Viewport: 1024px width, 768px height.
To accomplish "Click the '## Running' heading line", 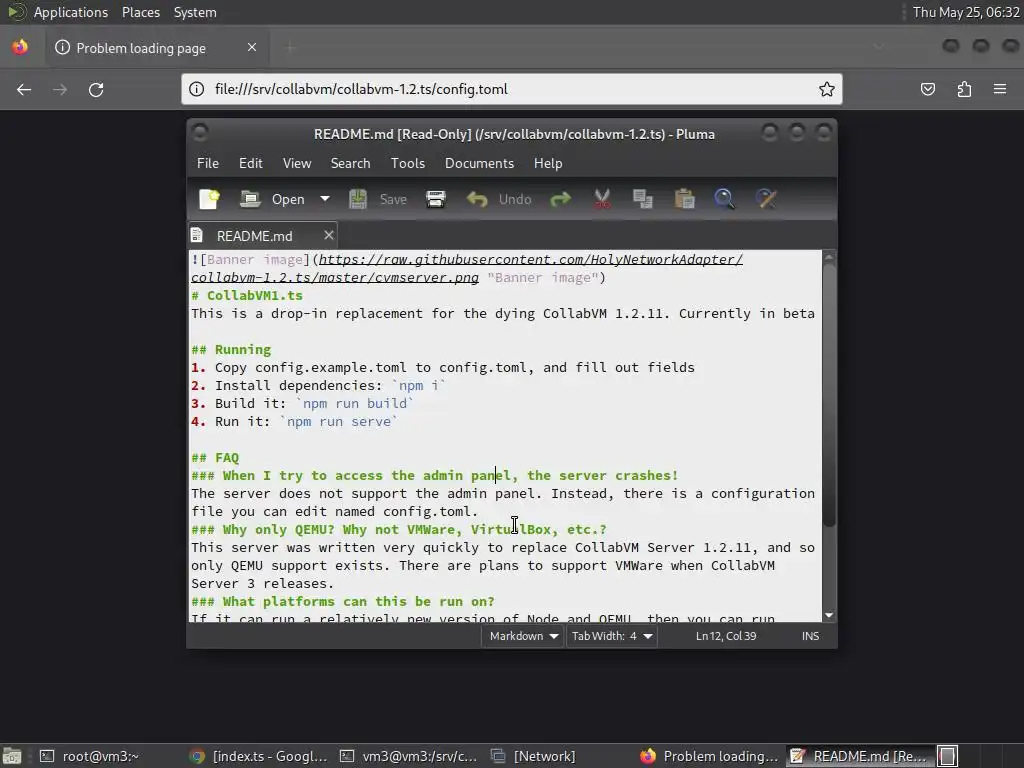I will pos(231,349).
